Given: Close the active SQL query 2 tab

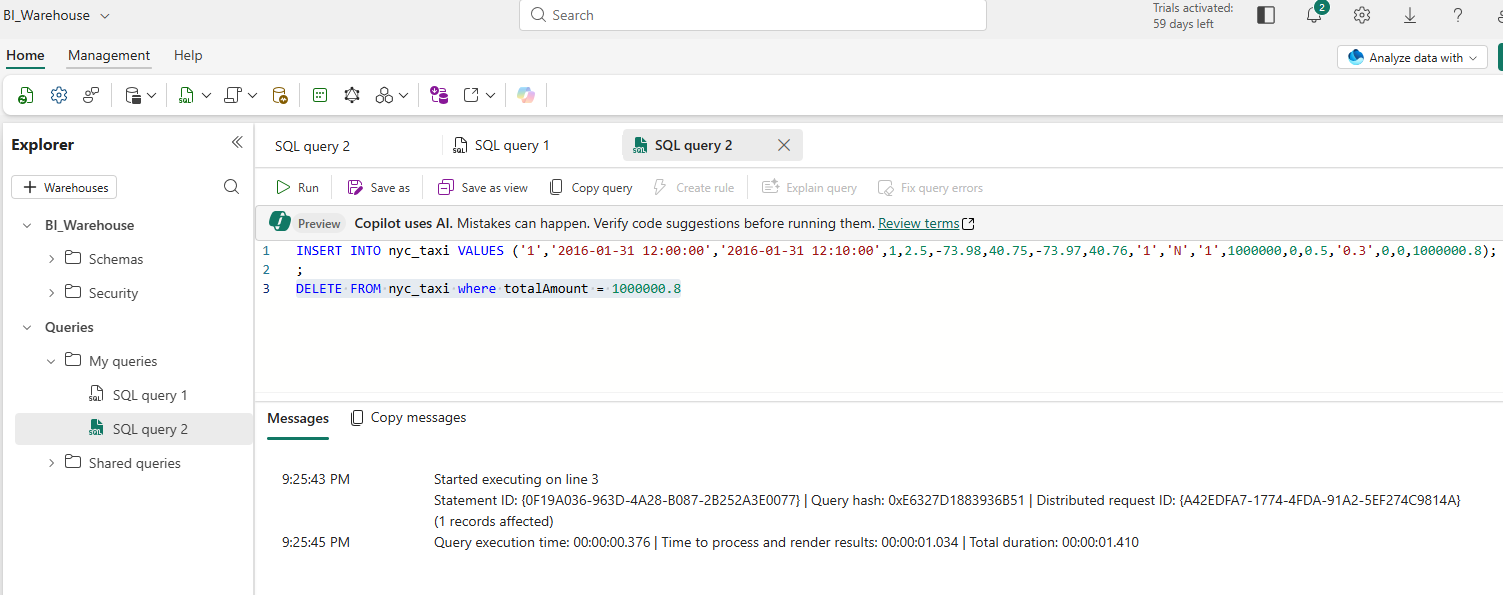Looking at the screenshot, I should tap(784, 145).
